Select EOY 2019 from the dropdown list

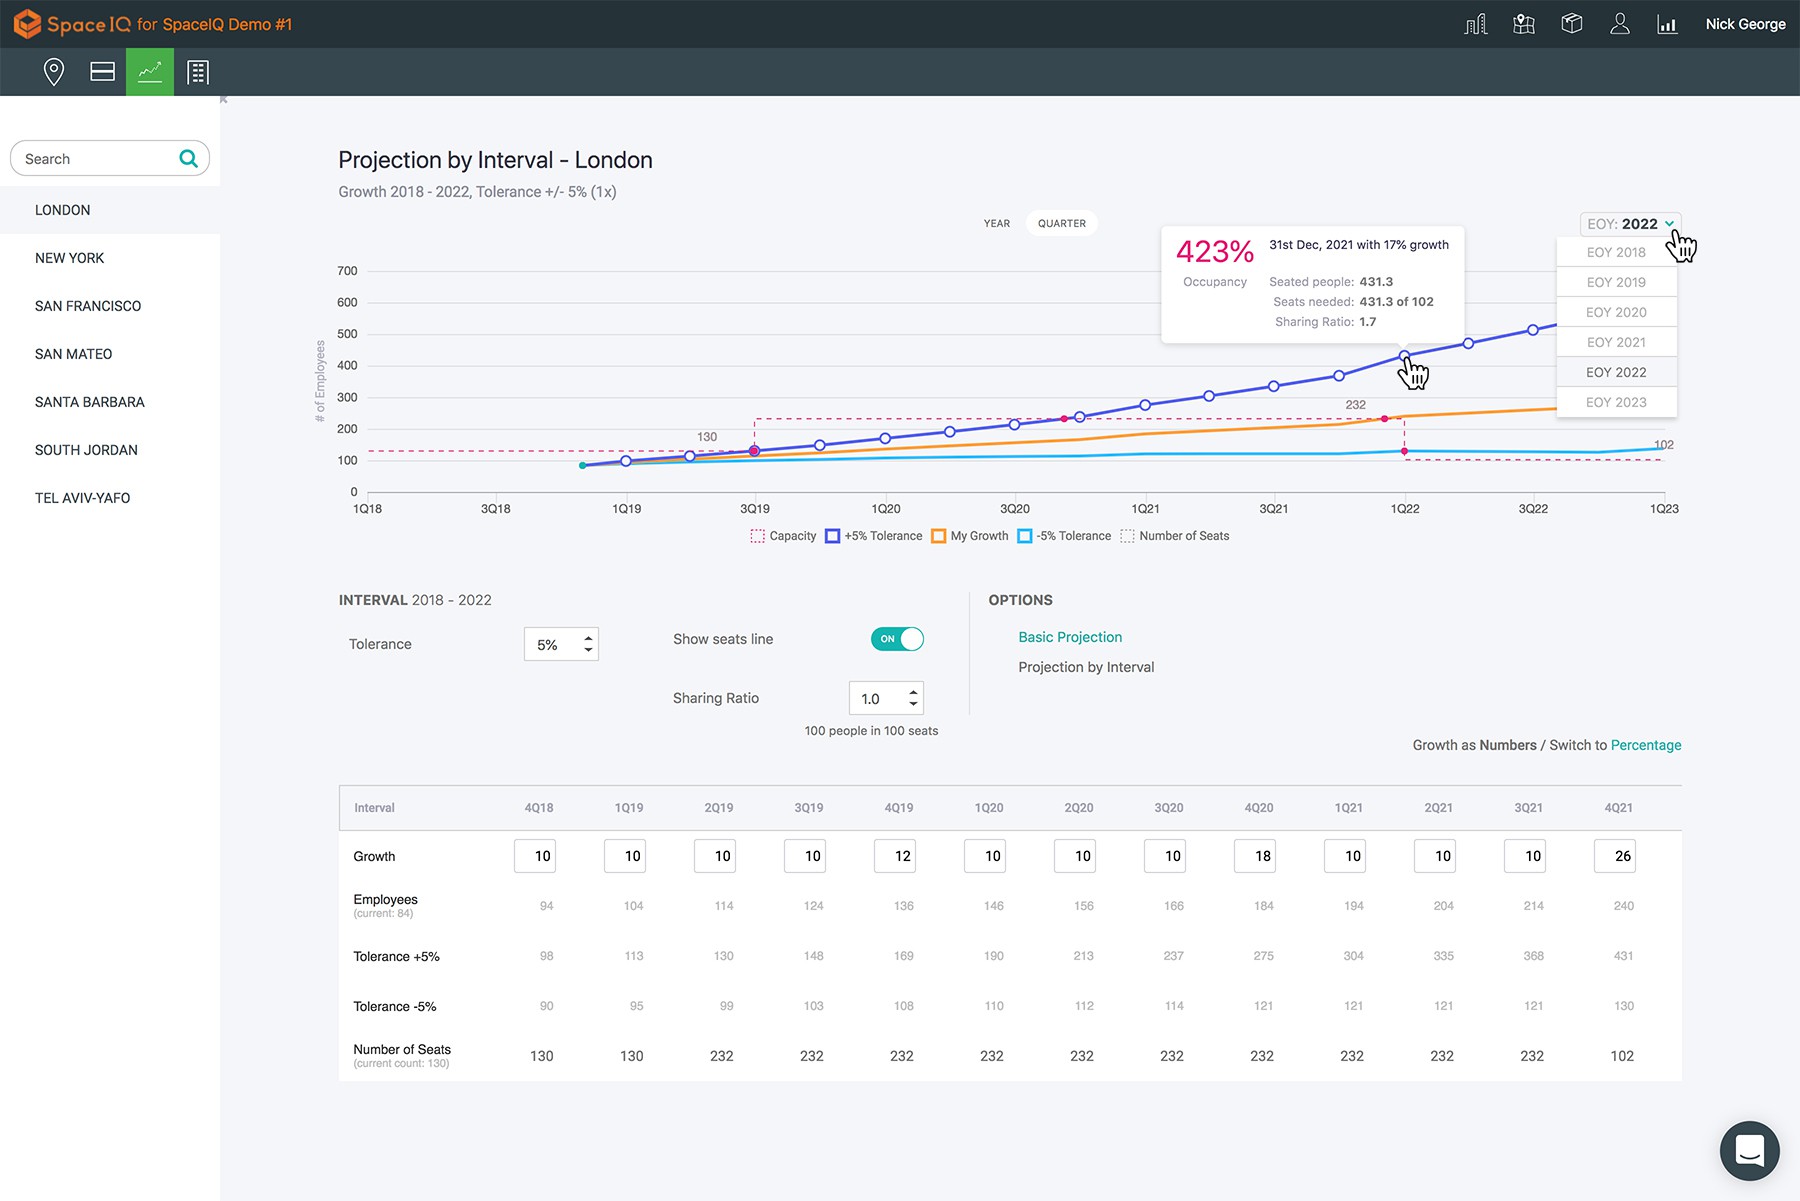1615,282
